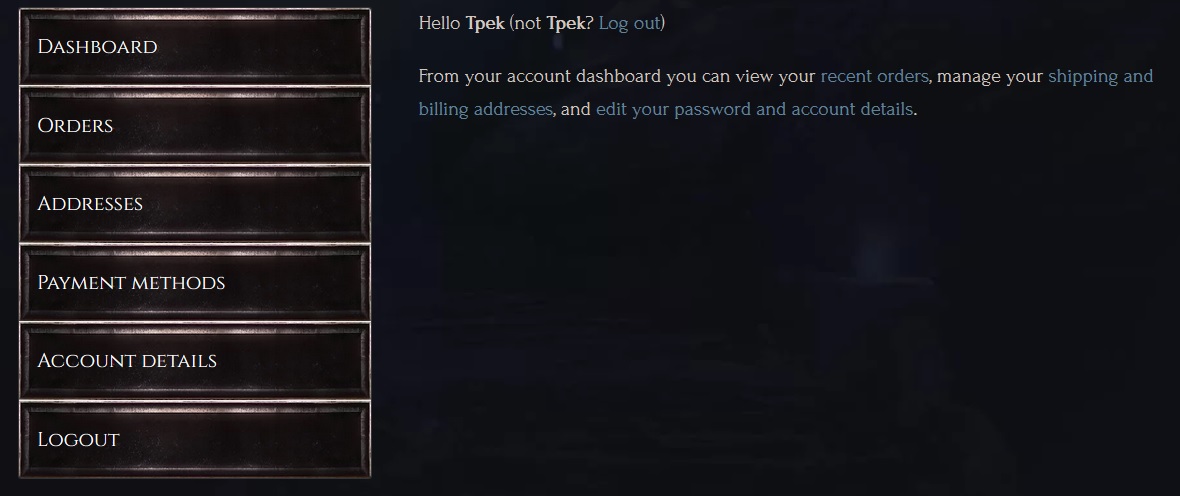Select Addresses in the account sidebar
Viewport: 1180px width, 496px height.
[195, 204]
